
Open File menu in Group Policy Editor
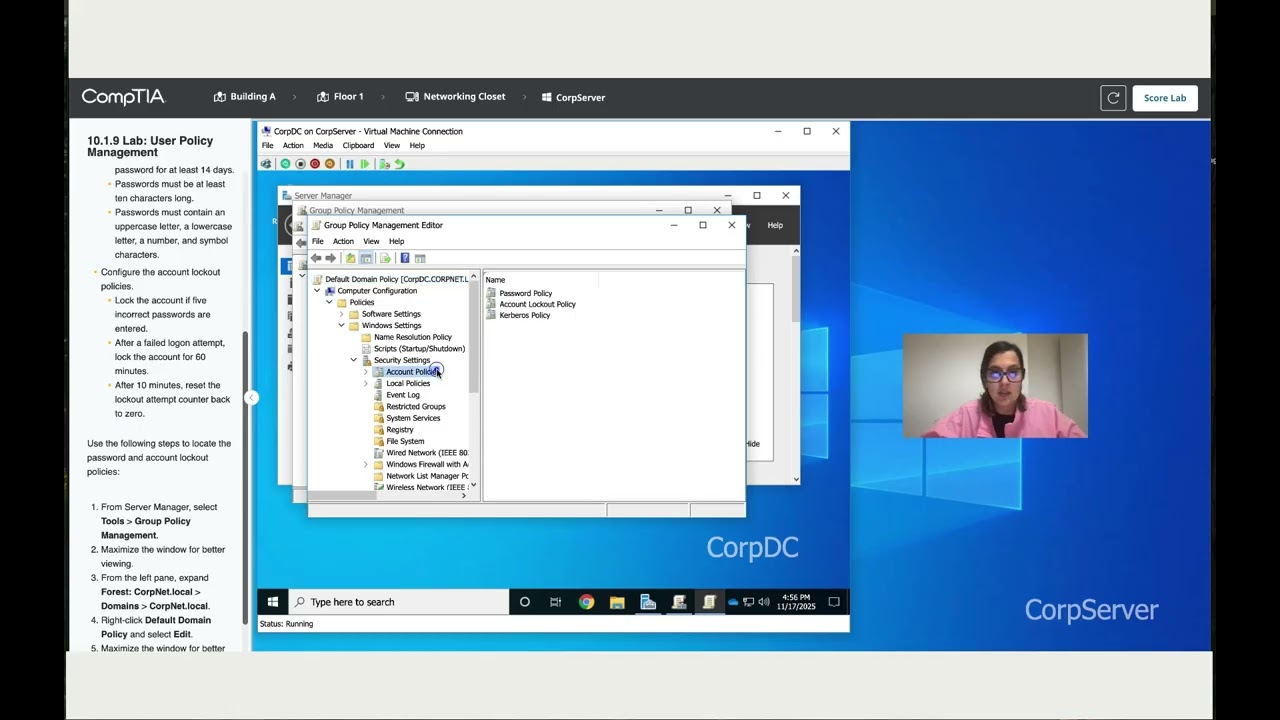pos(318,241)
